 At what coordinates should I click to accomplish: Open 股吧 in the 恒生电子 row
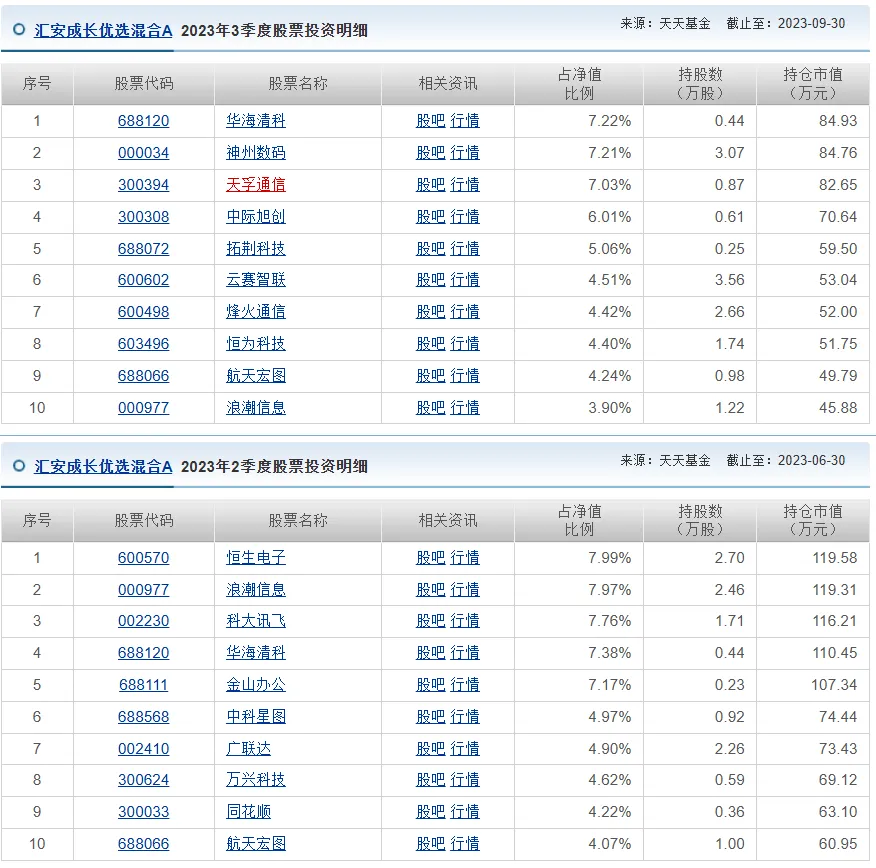pos(431,557)
